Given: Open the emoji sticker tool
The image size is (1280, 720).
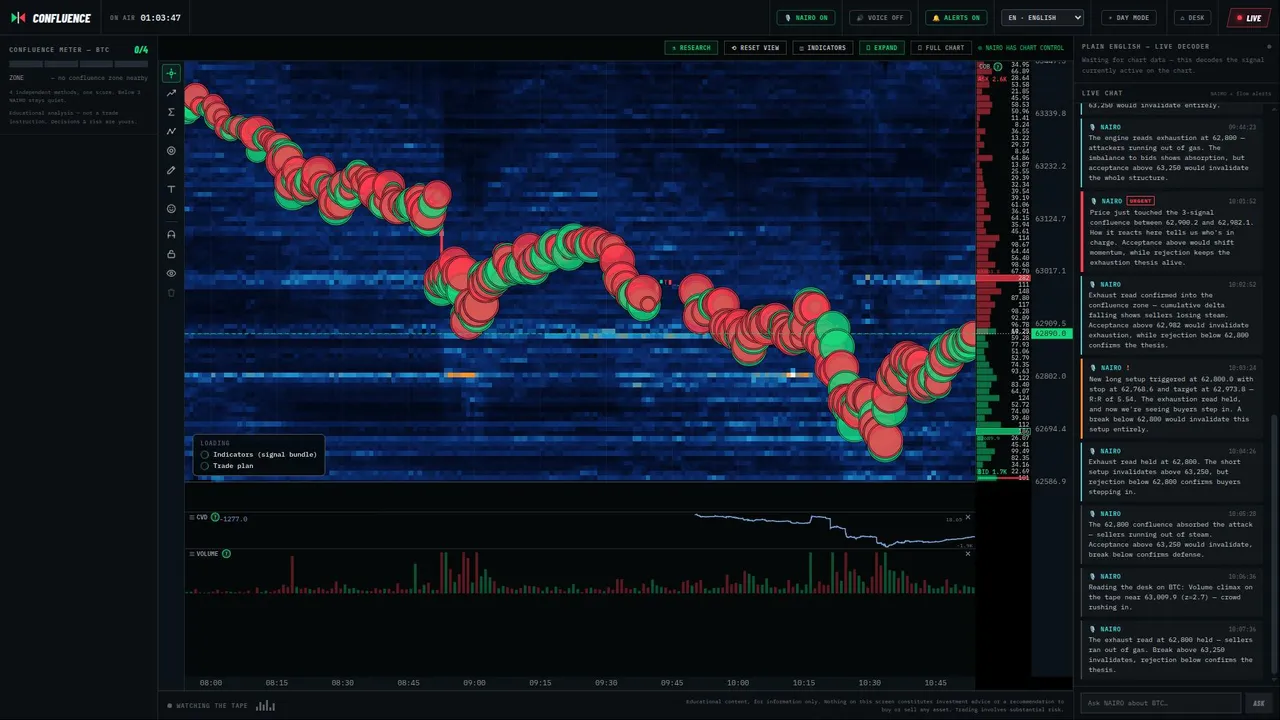Looking at the screenshot, I should (x=171, y=209).
